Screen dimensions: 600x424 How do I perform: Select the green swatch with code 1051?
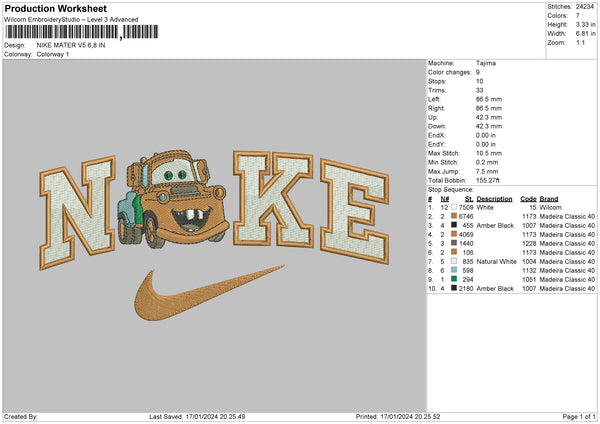point(454,279)
